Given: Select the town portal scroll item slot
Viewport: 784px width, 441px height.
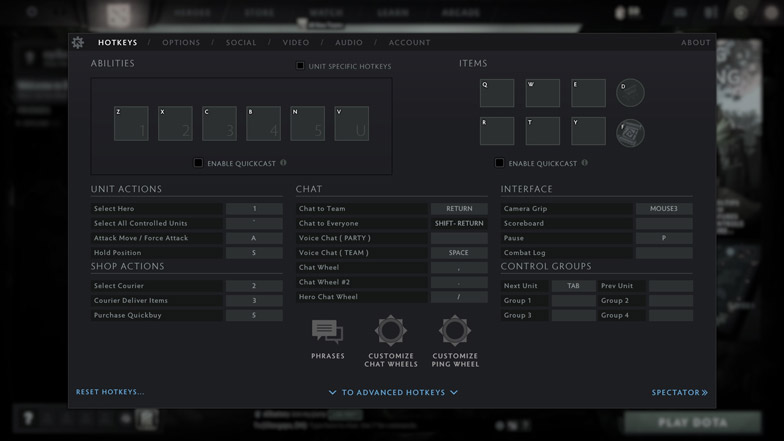Looking at the screenshot, I should 630,133.
